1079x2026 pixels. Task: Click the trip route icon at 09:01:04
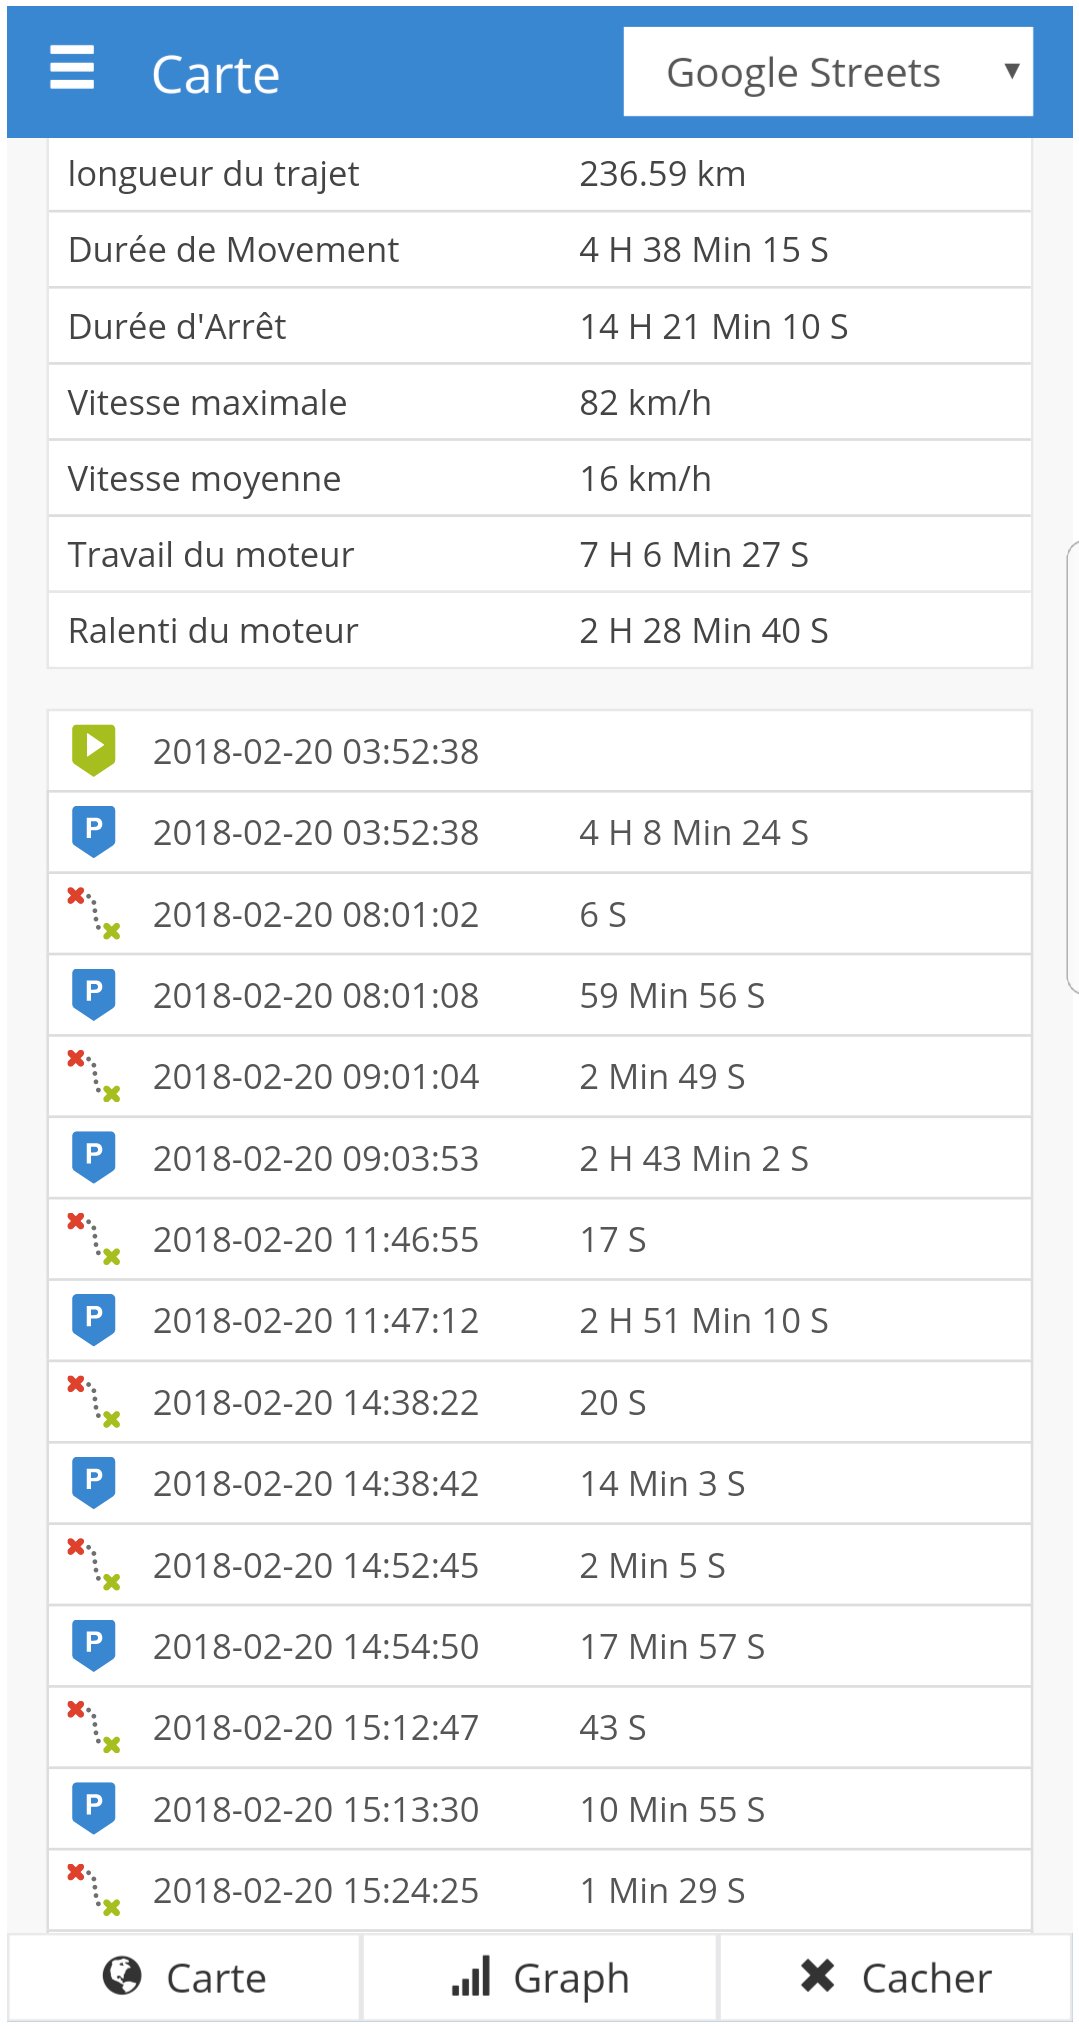[93, 1076]
